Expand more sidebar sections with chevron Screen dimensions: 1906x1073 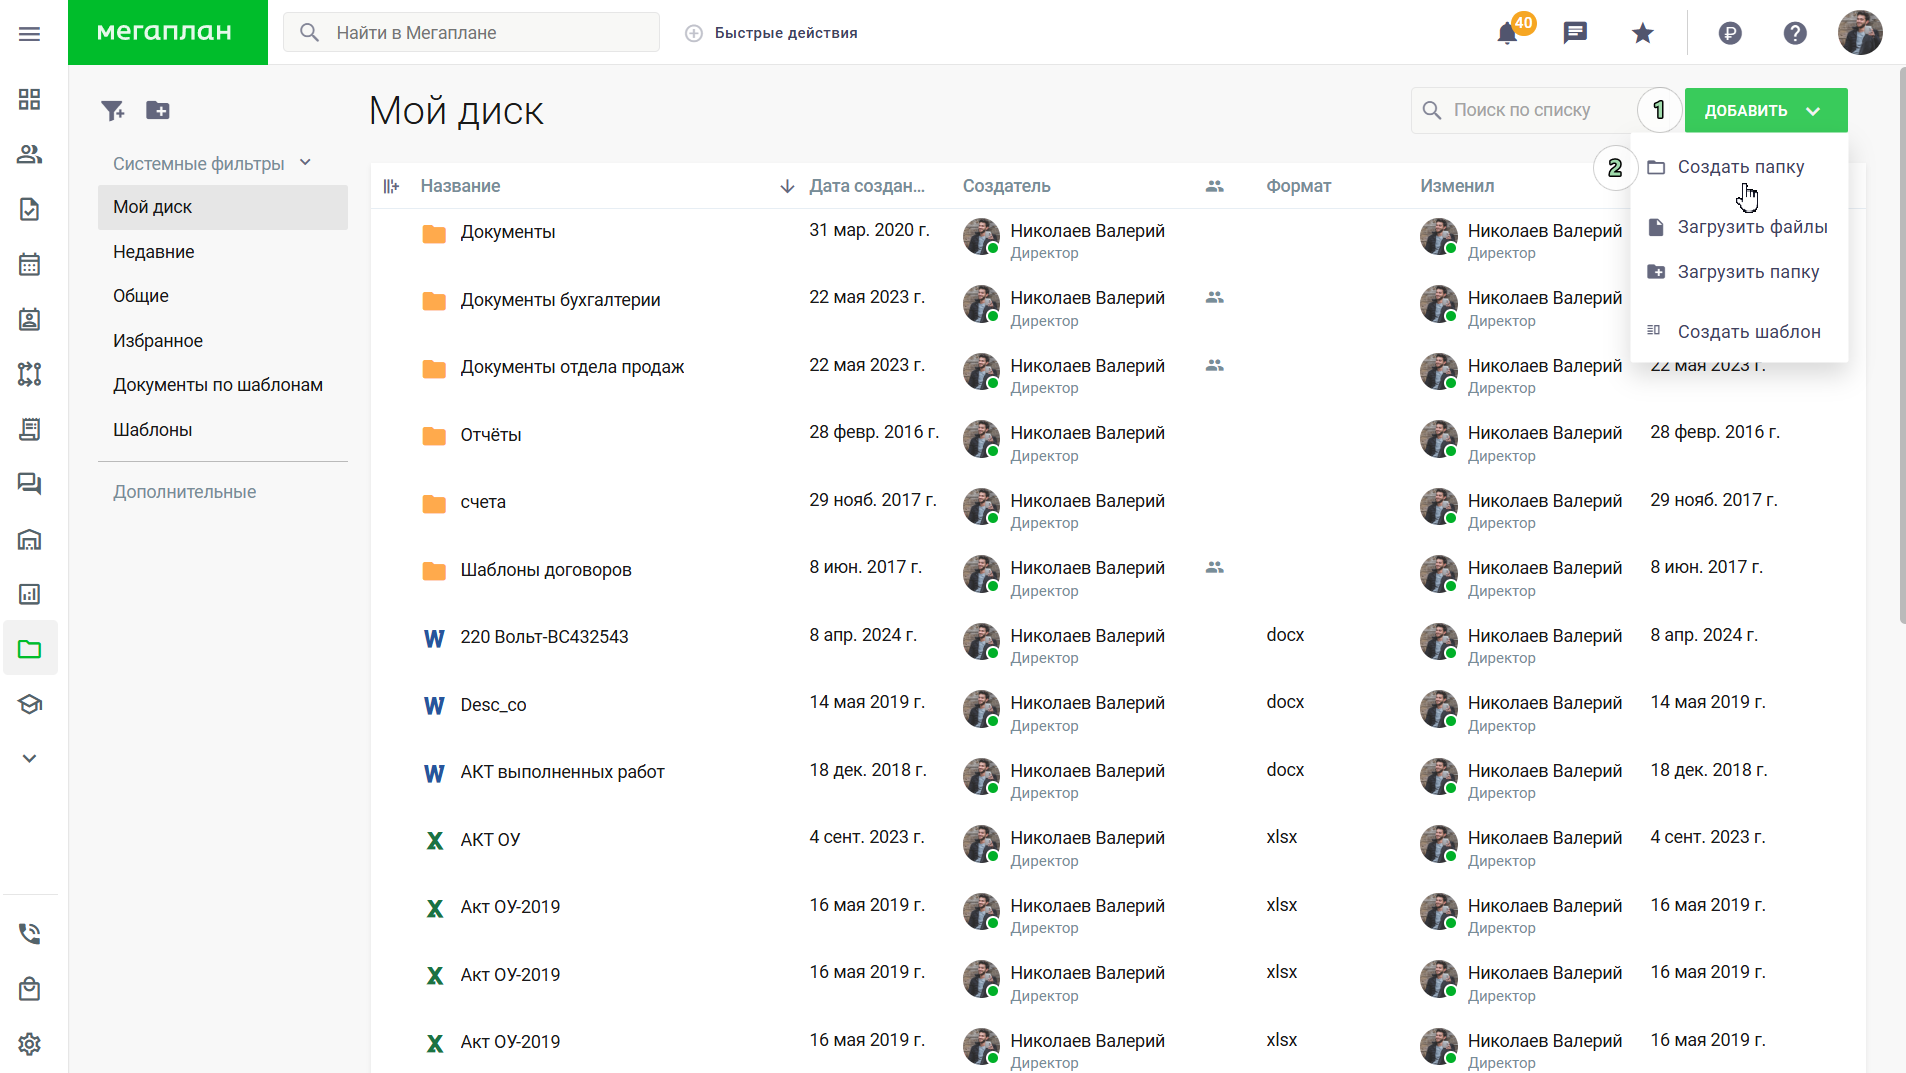pos(29,758)
